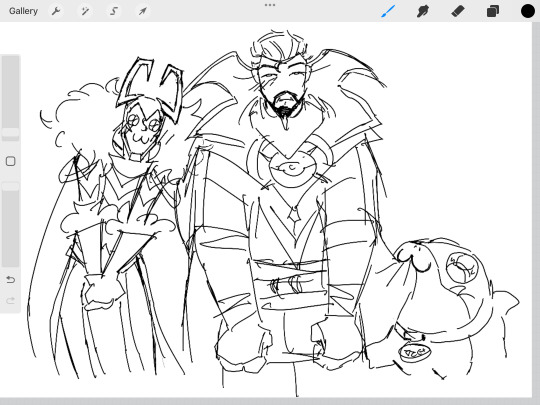The height and width of the screenshot is (405, 540).
Task: Open the black active color swatch
Action: 528,11
